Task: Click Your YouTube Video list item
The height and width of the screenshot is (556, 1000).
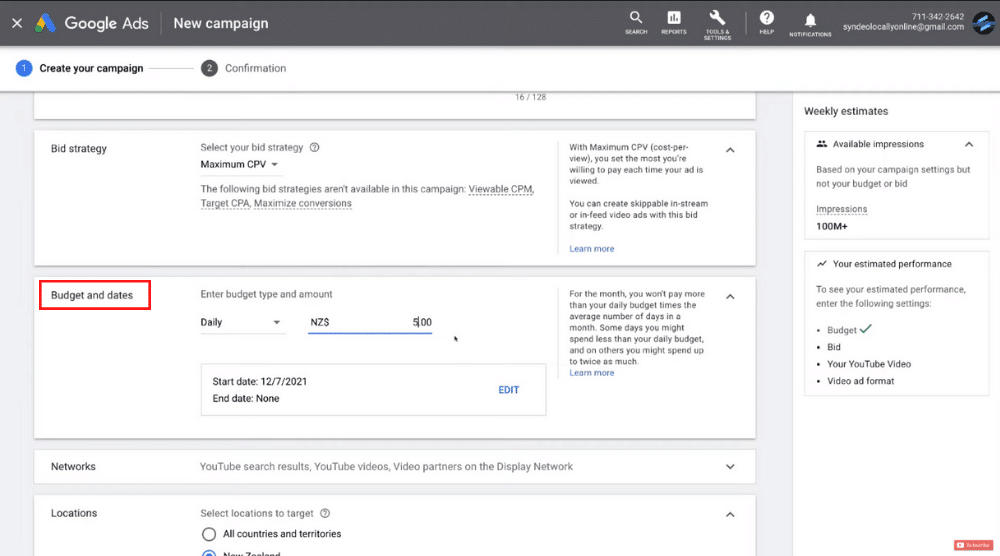Action: point(869,364)
